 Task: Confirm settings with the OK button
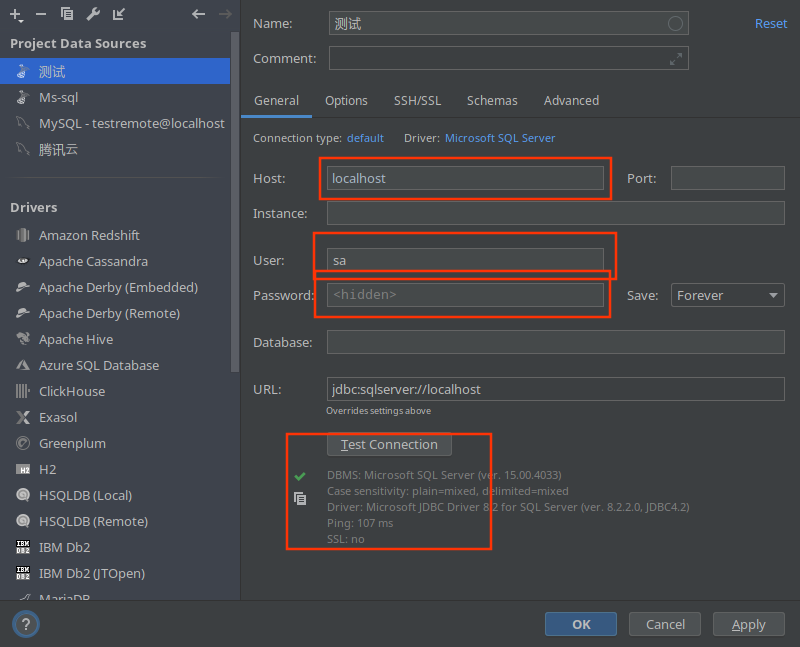pyautogui.click(x=580, y=623)
